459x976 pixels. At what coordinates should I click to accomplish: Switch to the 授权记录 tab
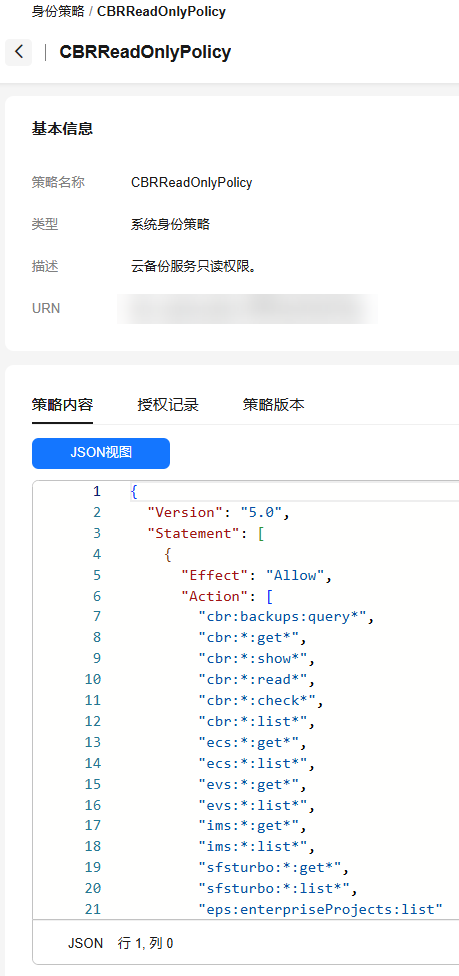(168, 405)
